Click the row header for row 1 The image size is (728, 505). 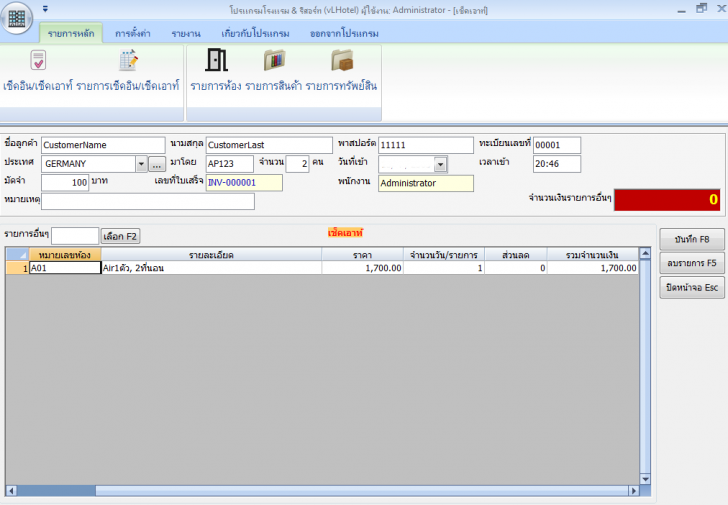pos(18,268)
